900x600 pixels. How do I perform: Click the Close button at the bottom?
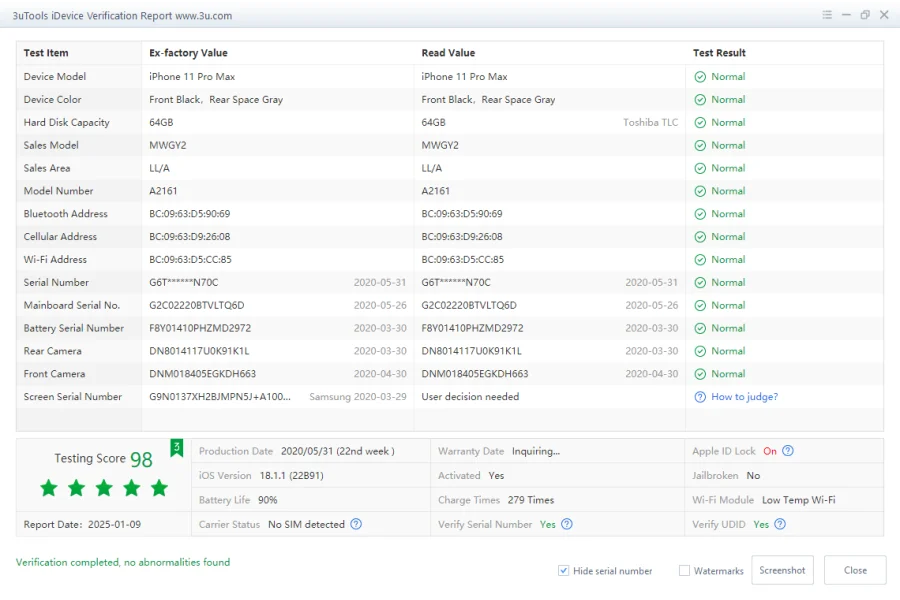pyautogui.click(x=855, y=570)
